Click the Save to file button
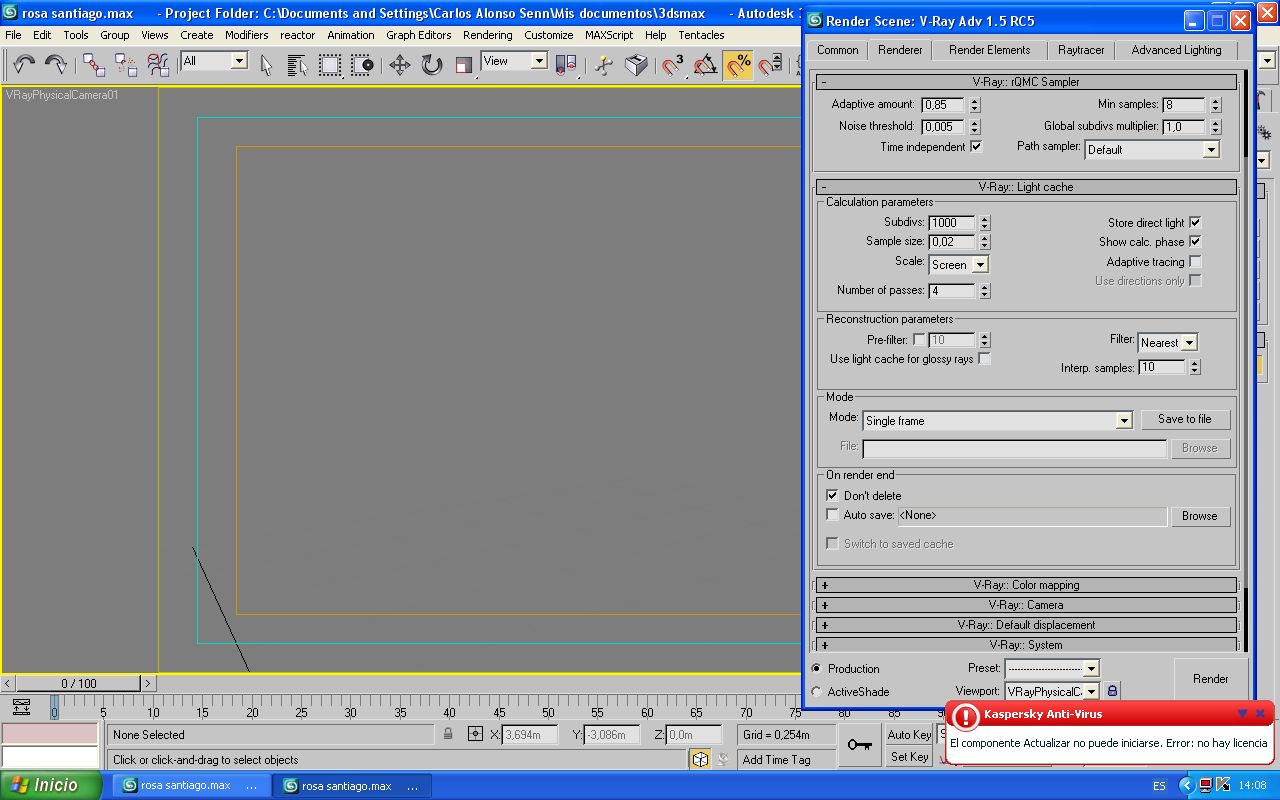 click(1184, 419)
